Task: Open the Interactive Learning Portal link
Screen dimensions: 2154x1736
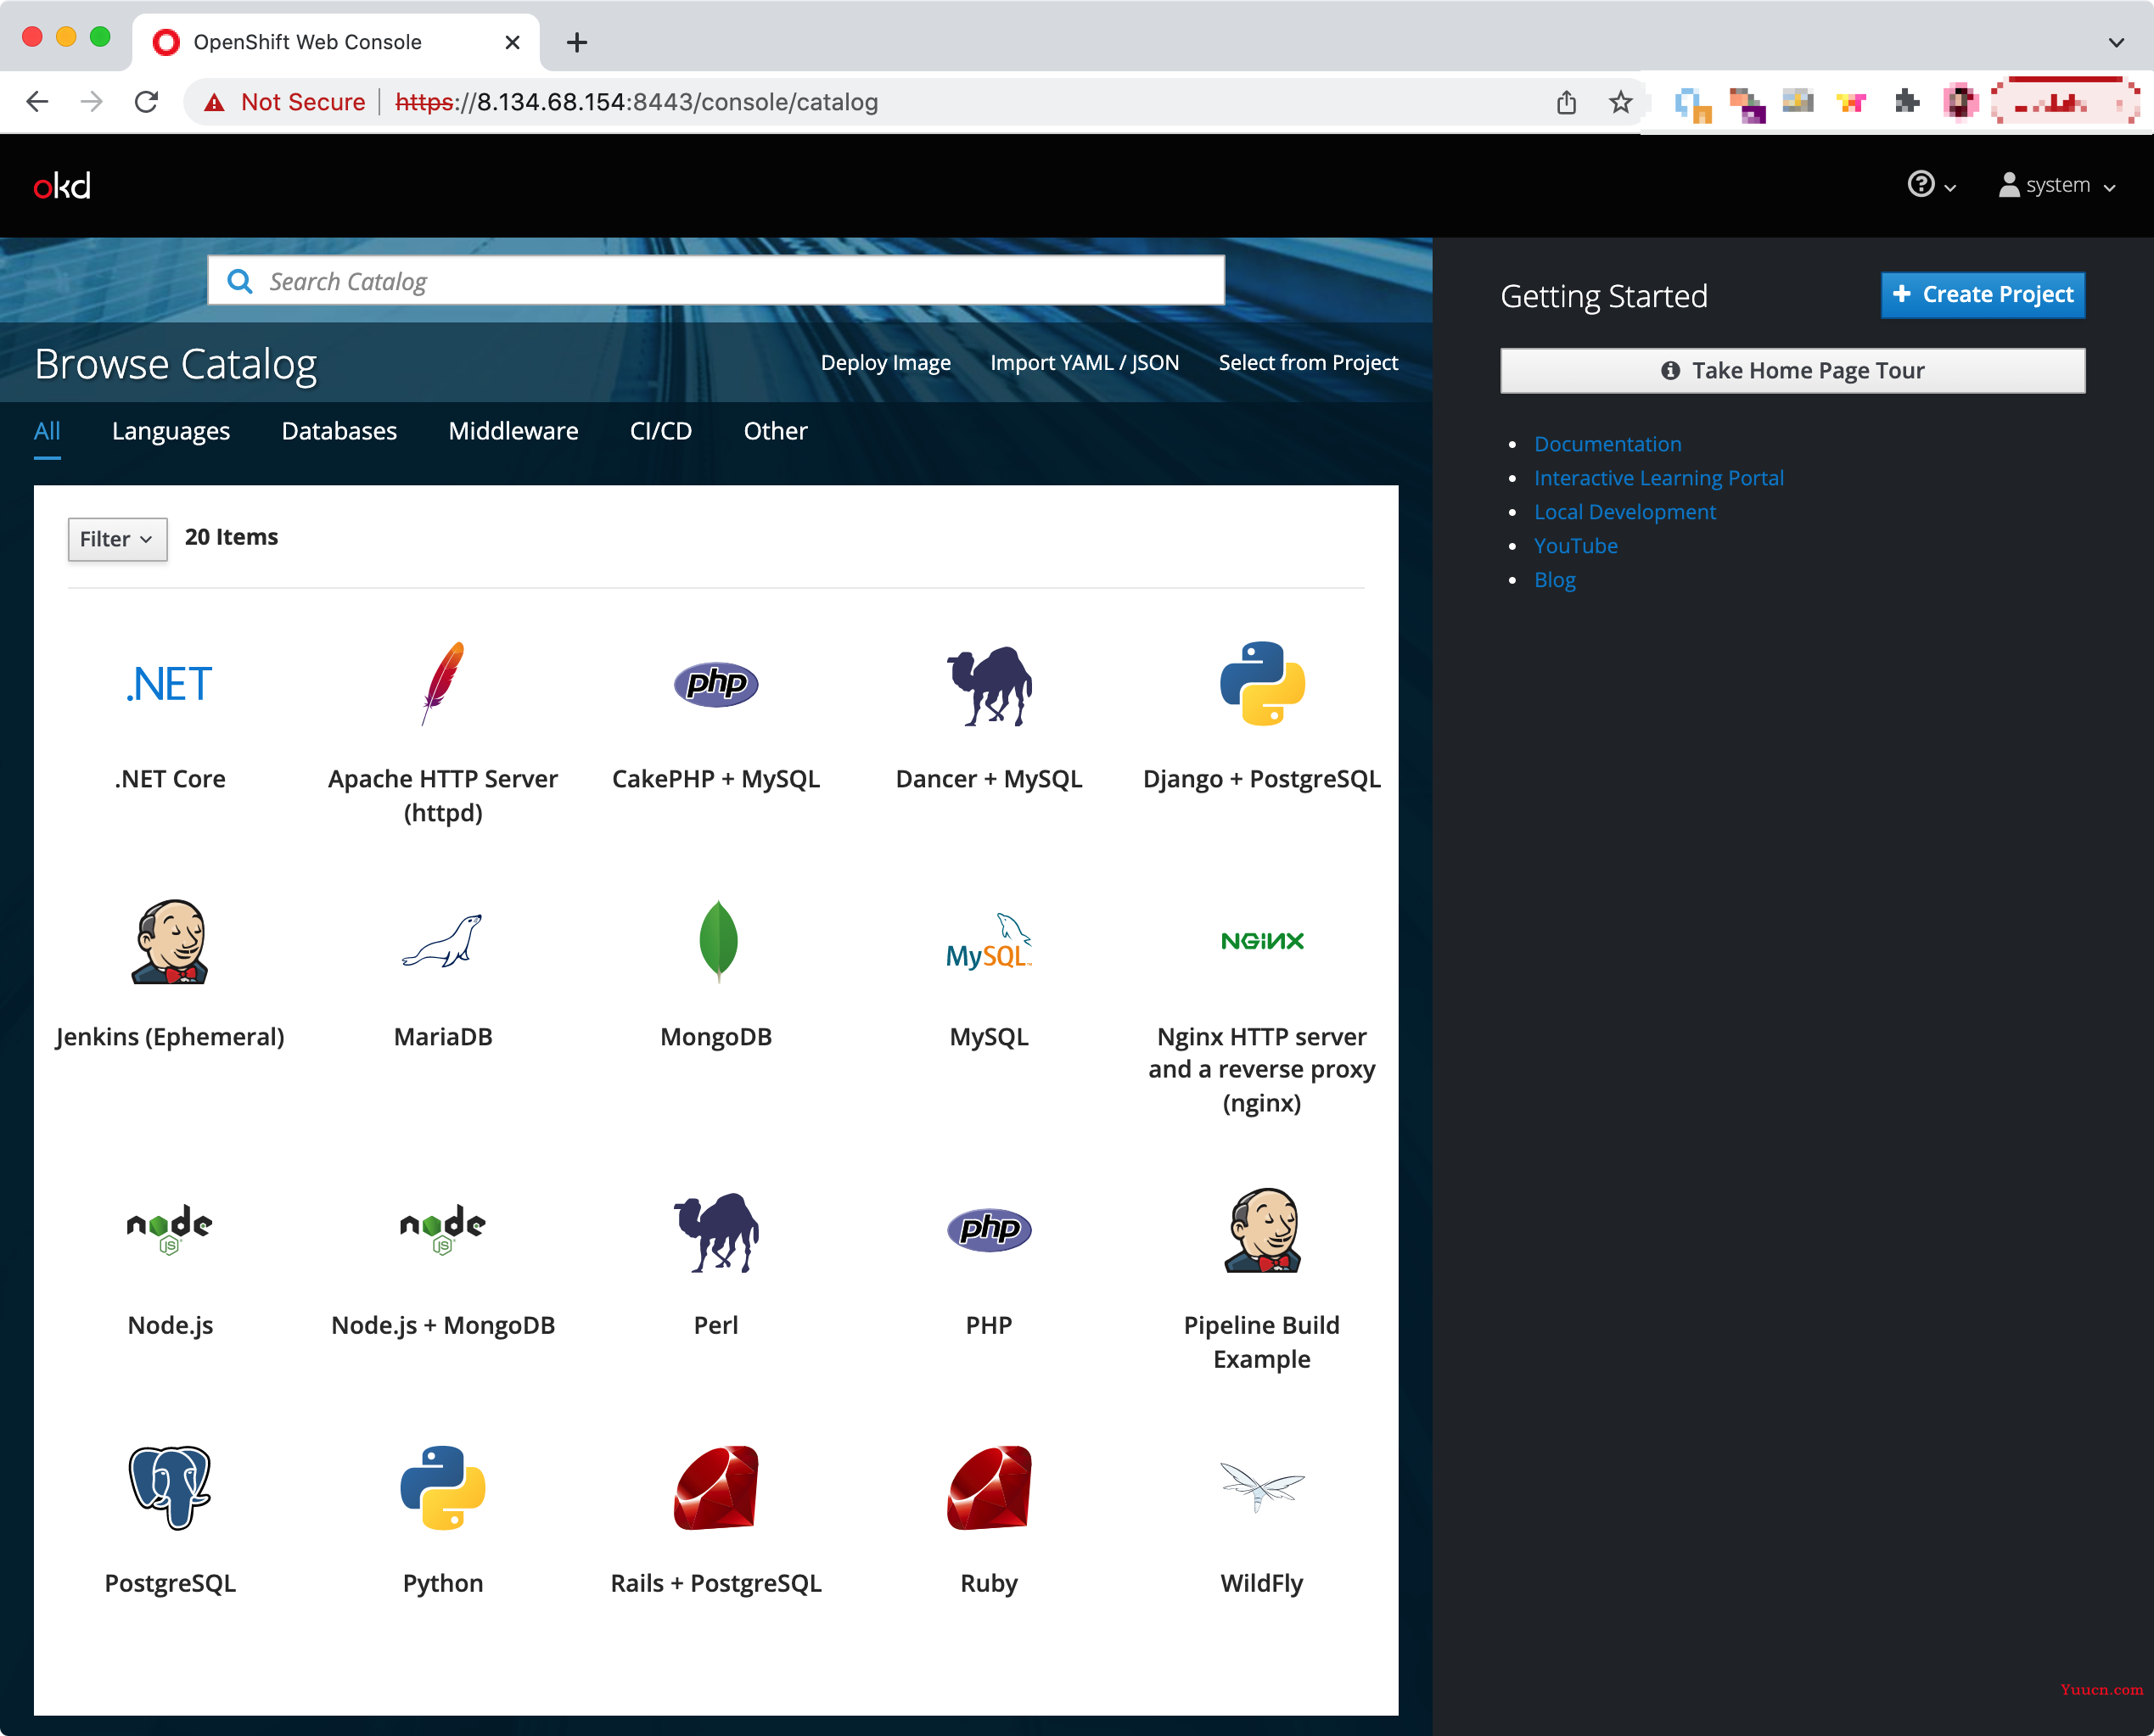Action: [x=1658, y=477]
